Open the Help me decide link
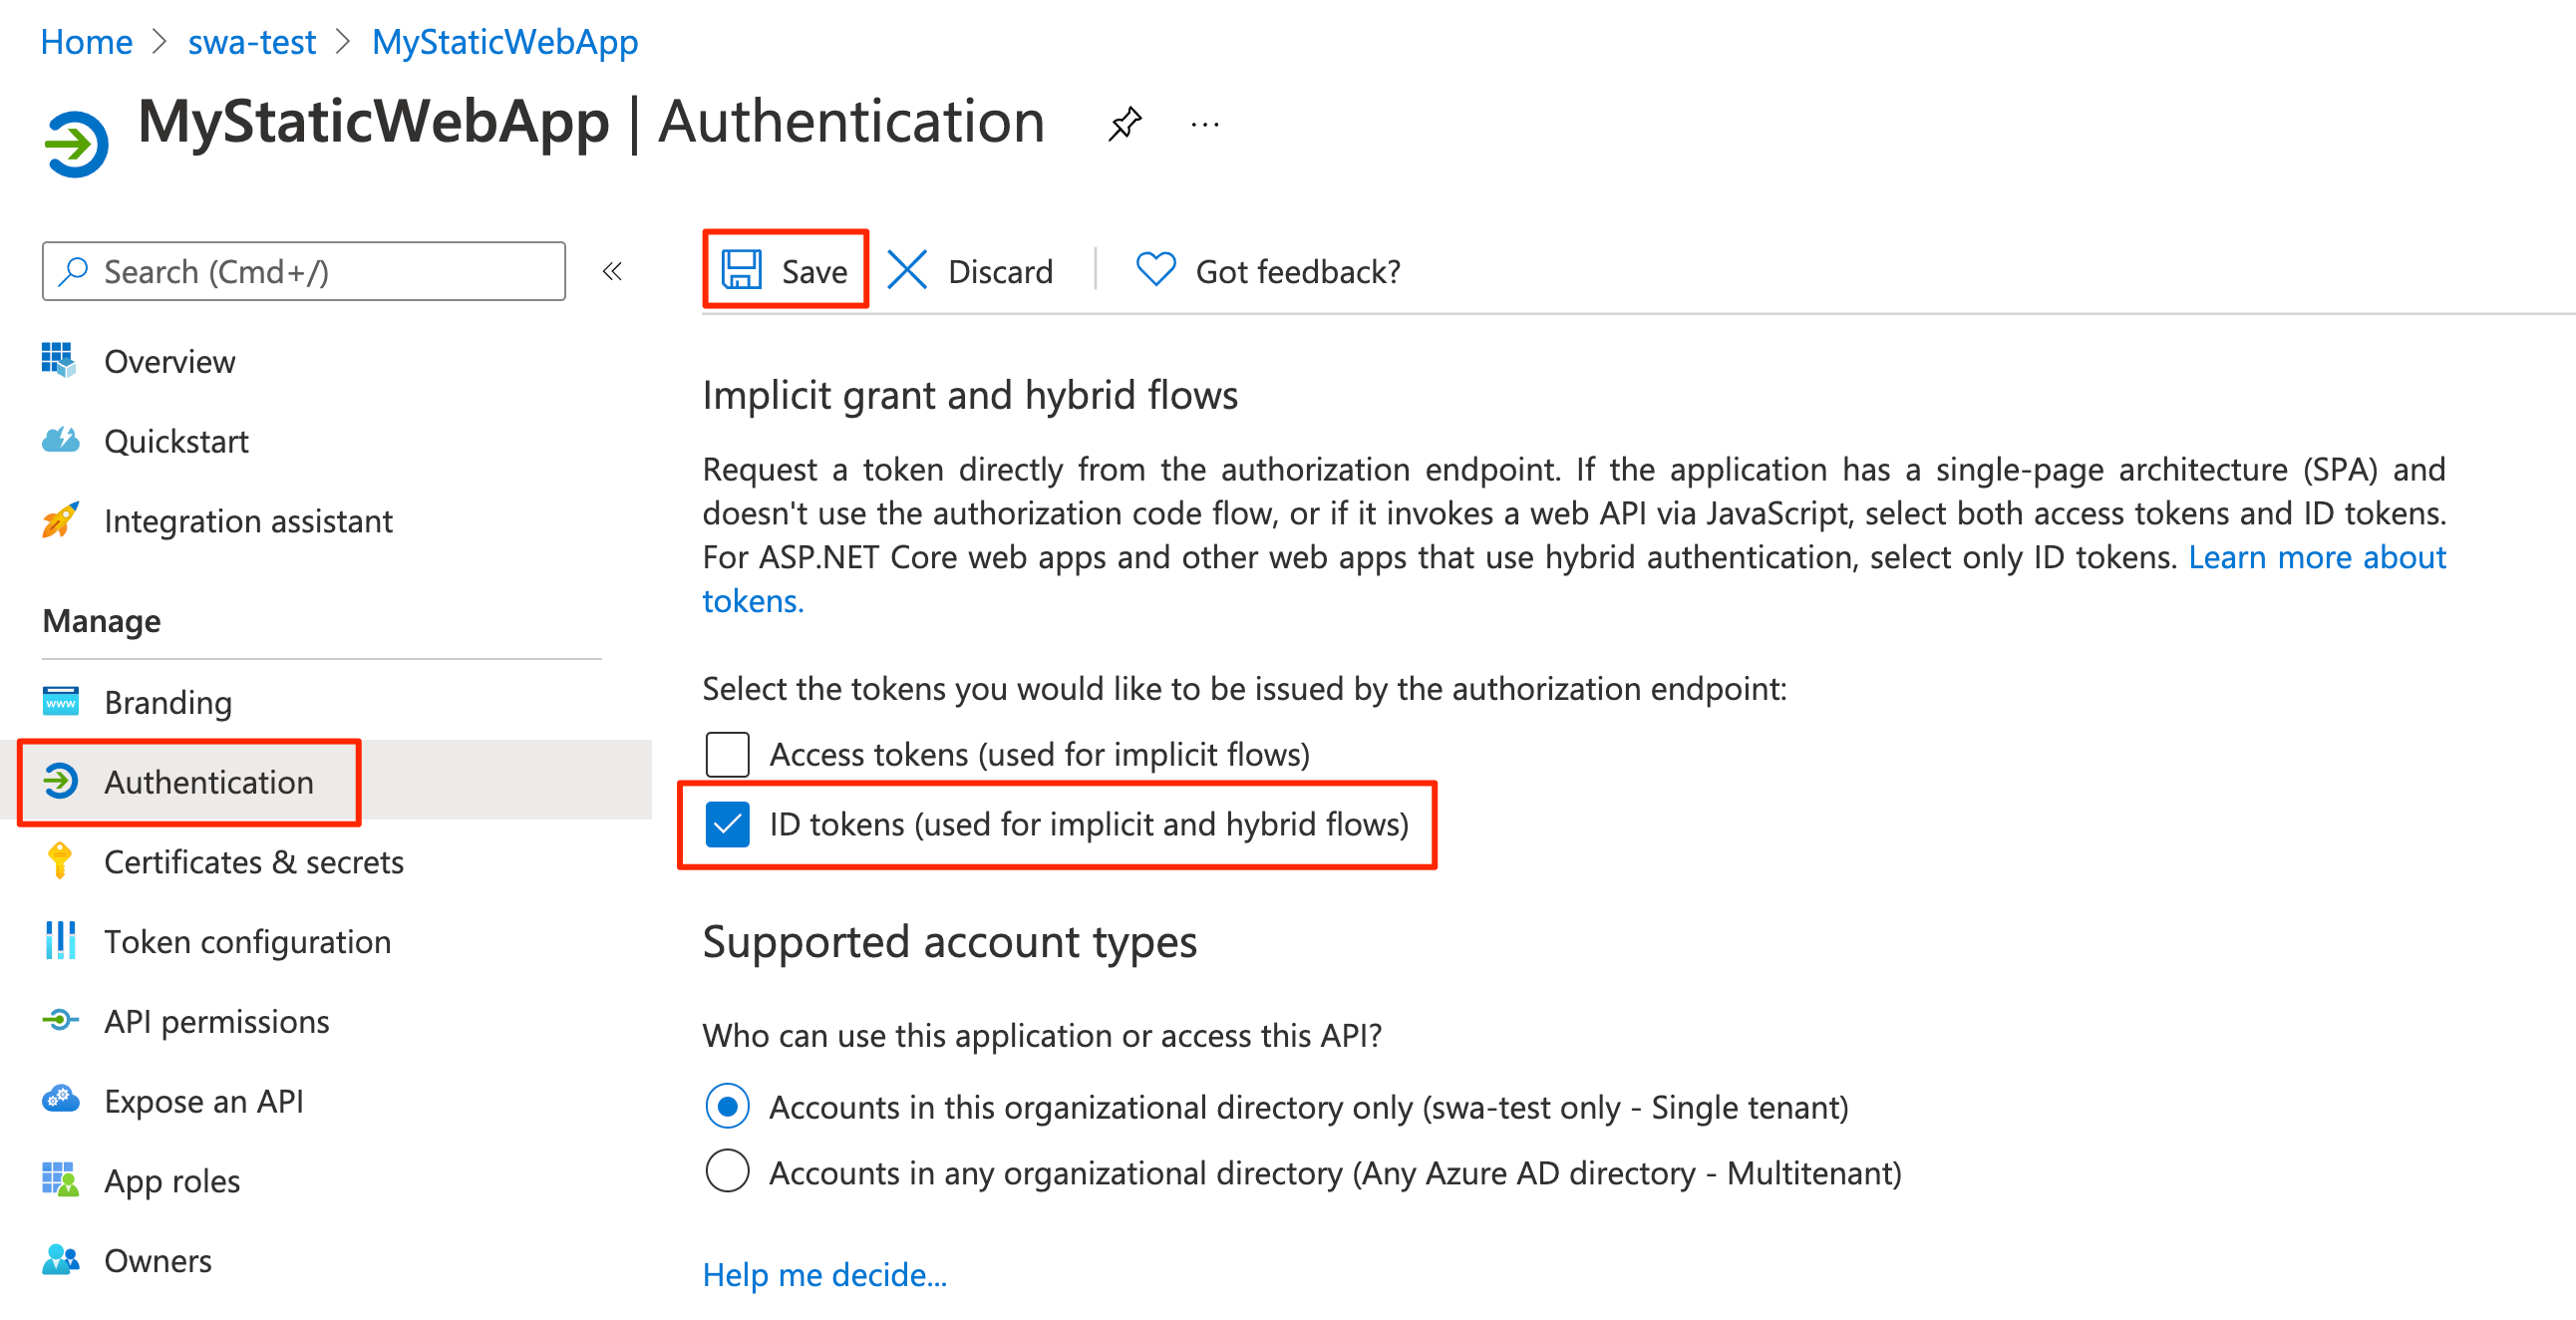Image resolution: width=2576 pixels, height=1320 pixels. (824, 1275)
